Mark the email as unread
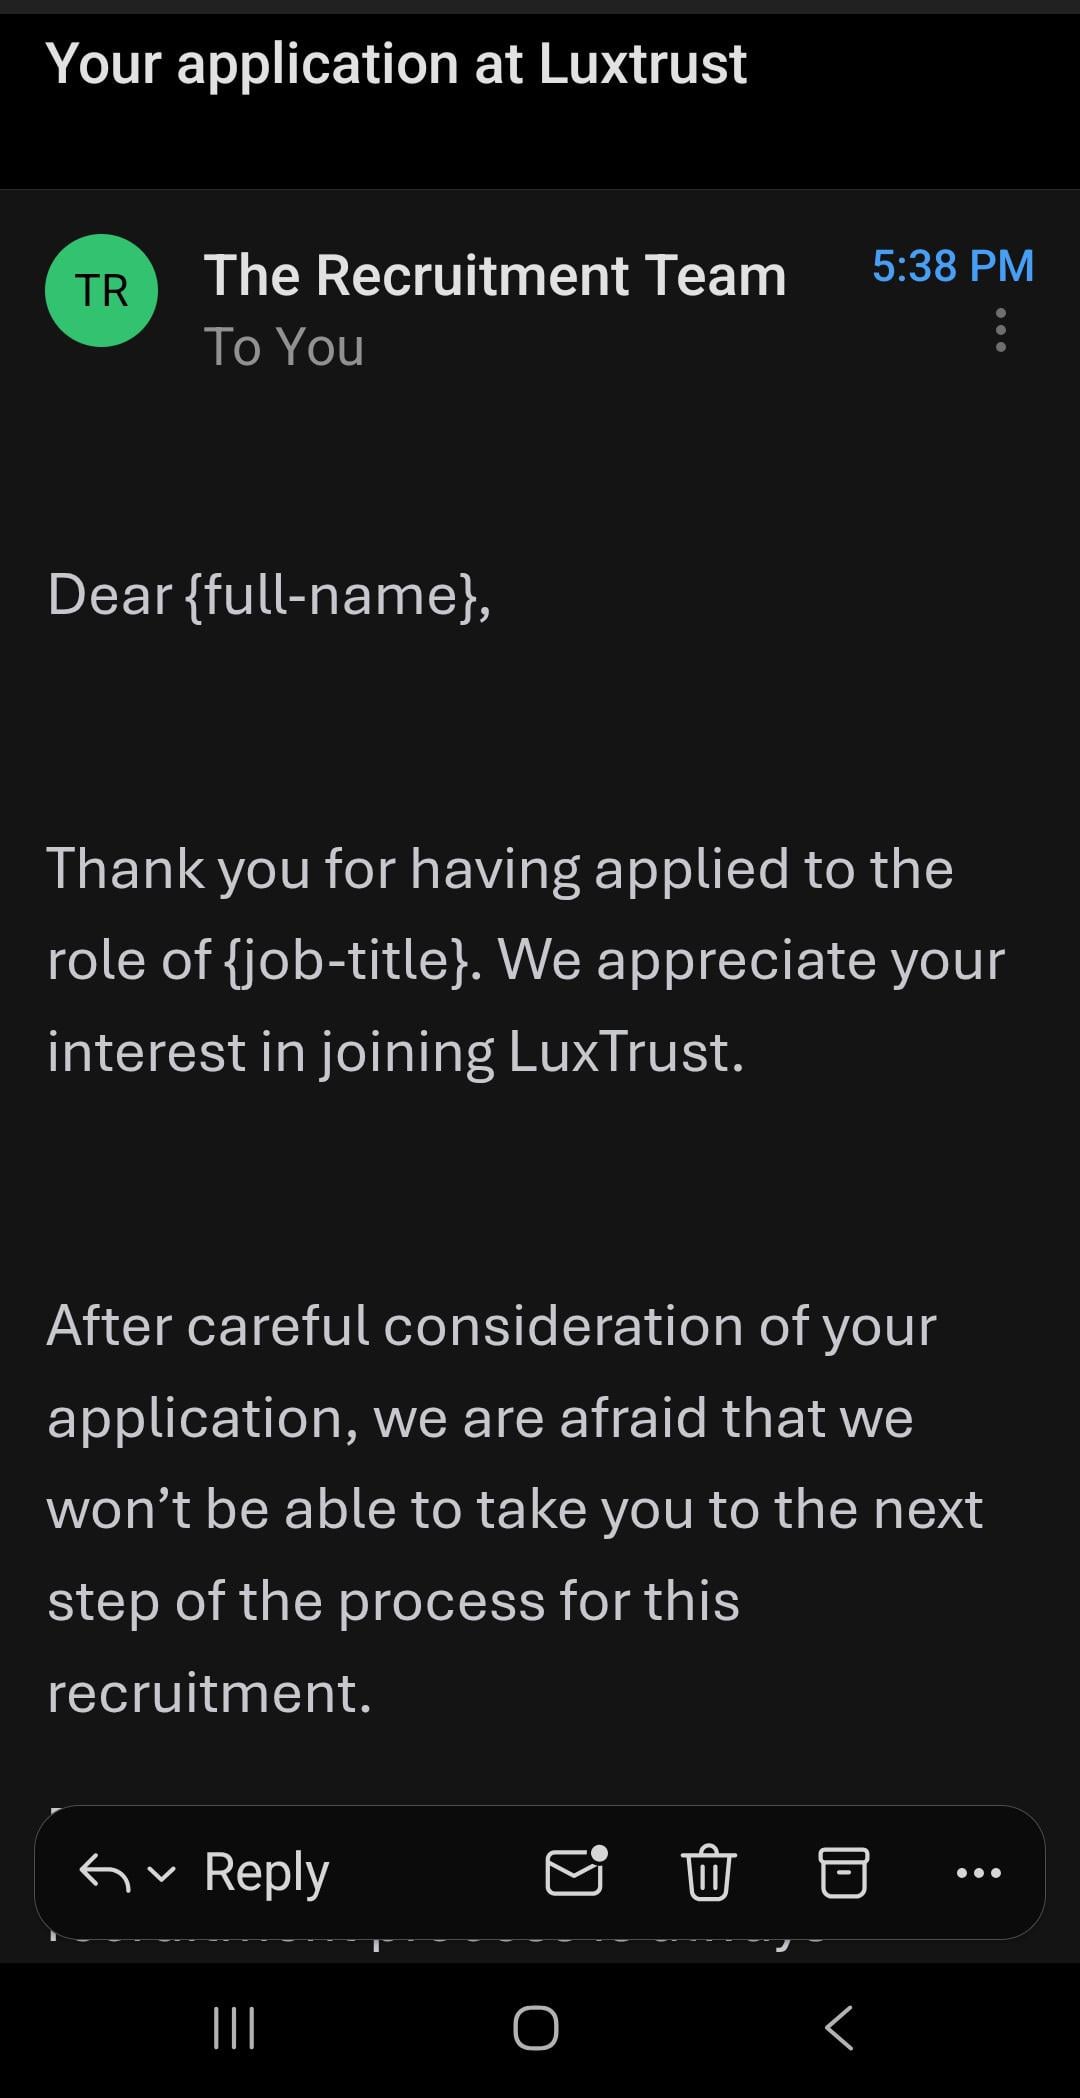1080x2098 pixels. tap(576, 1871)
